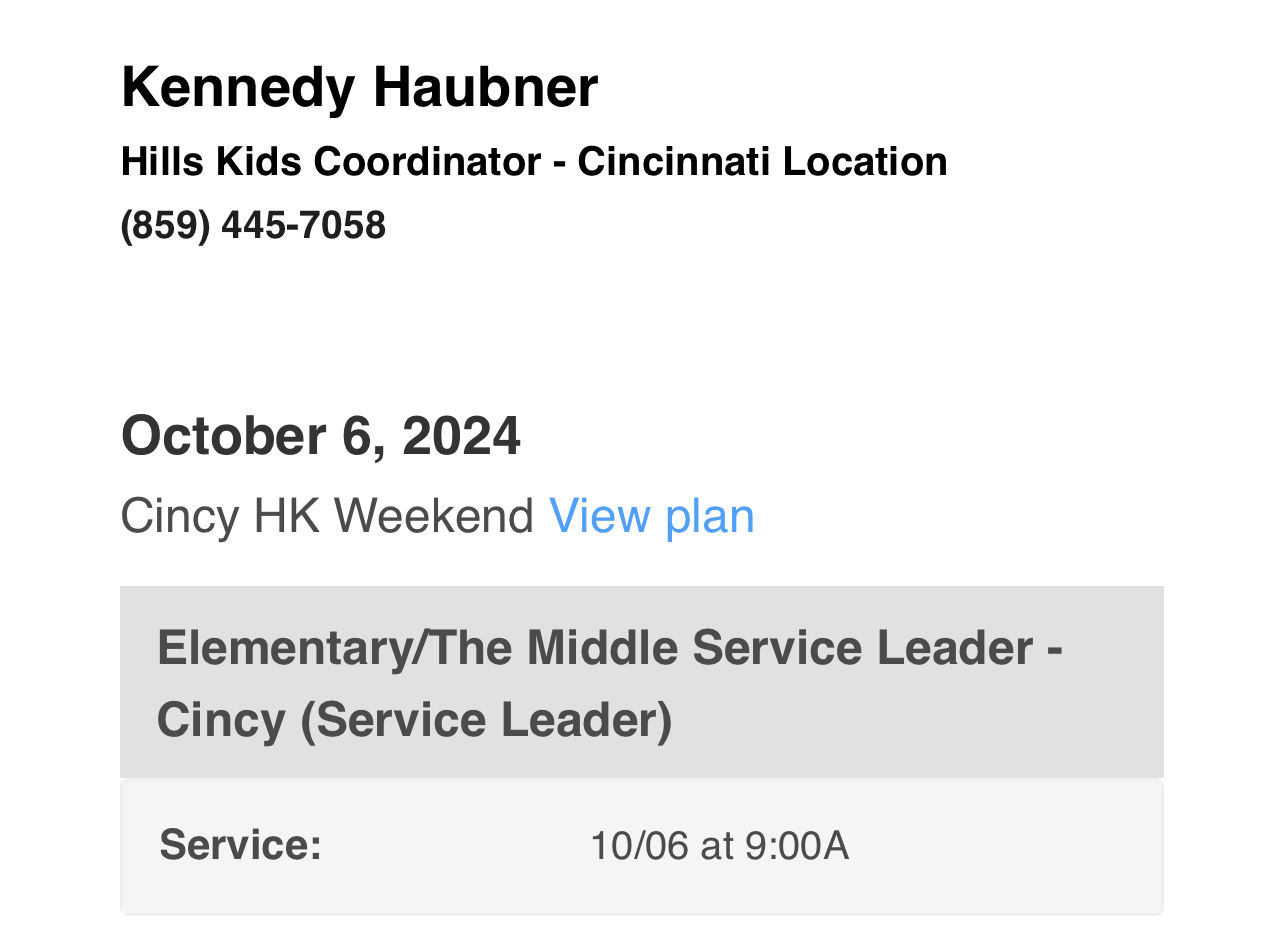Click the first name Kennedy in the heading
This screenshot has height=947, width=1269.
(237, 87)
